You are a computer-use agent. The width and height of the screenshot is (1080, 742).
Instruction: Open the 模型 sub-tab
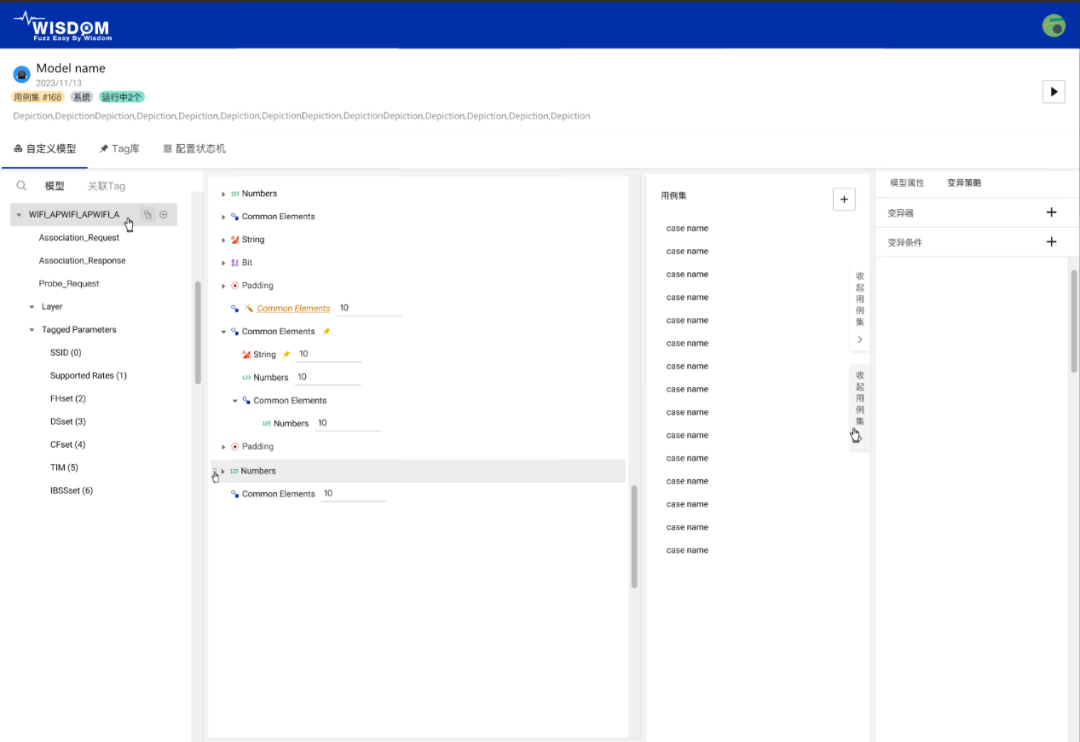coord(54,186)
